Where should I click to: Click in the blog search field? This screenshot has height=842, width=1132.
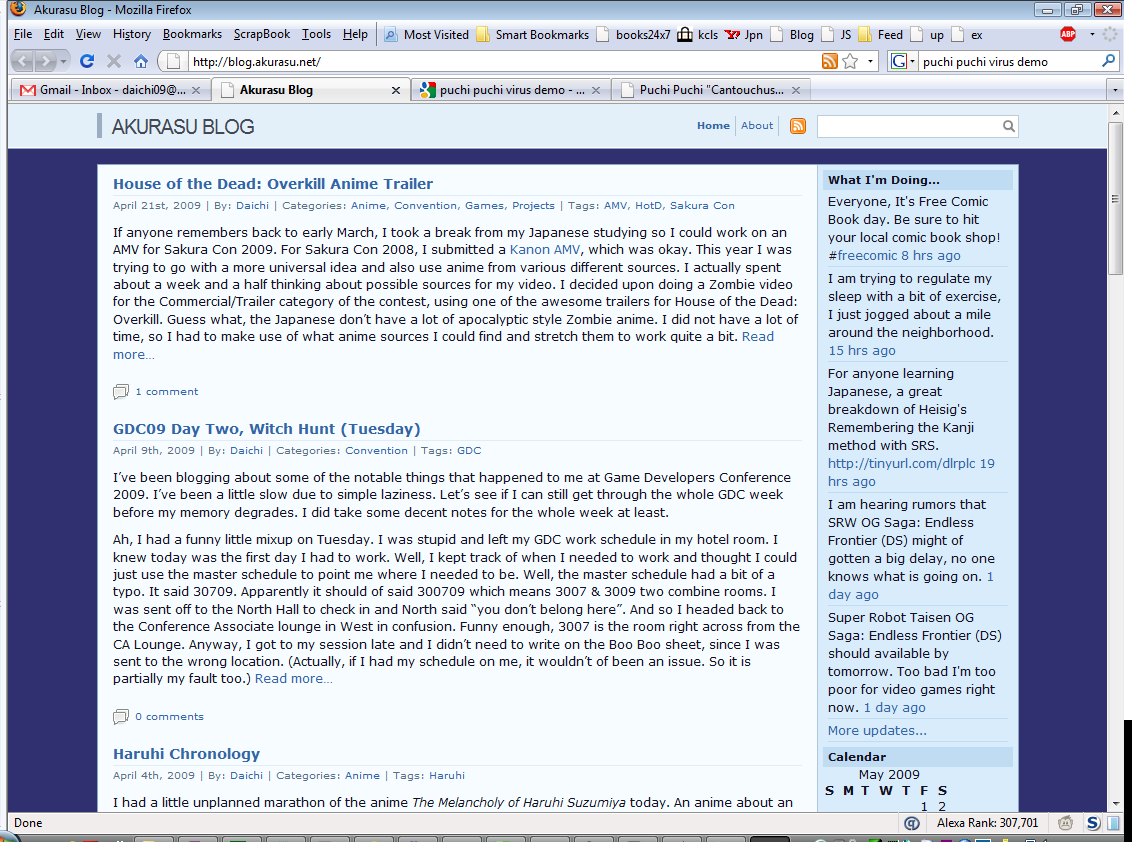(x=908, y=126)
